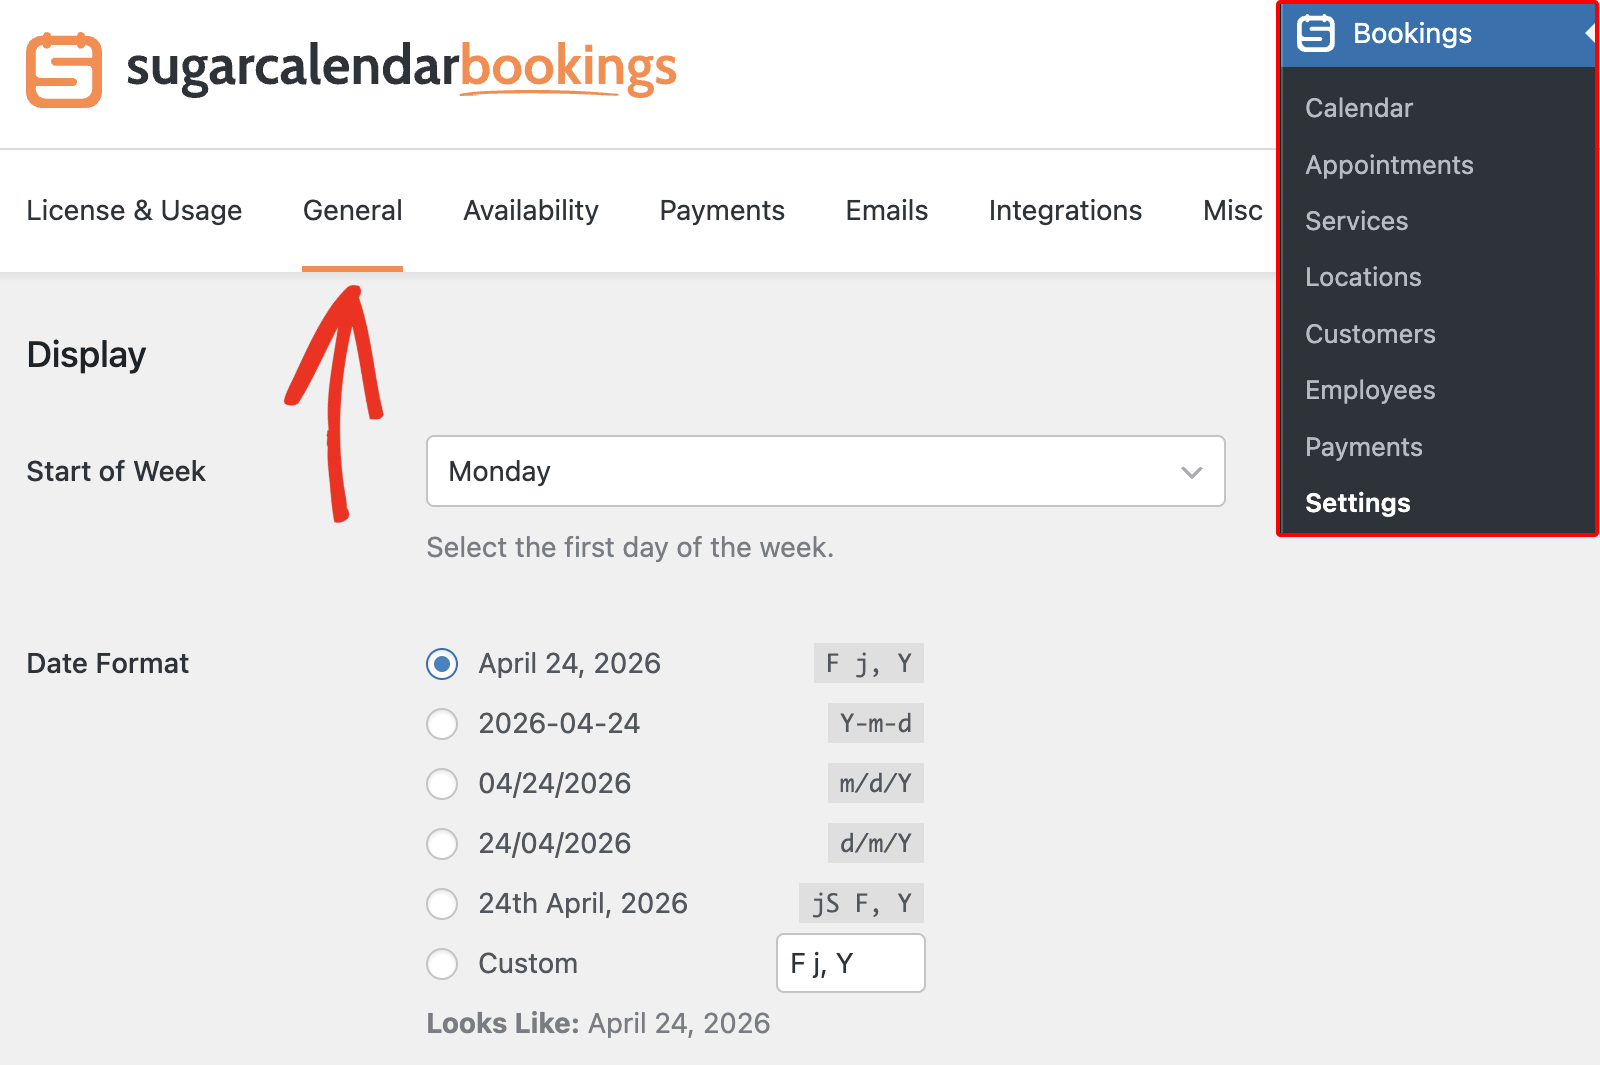Open Employees in the sidebar menu
Viewport: 1600px width, 1065px height.
point(1370,390)
